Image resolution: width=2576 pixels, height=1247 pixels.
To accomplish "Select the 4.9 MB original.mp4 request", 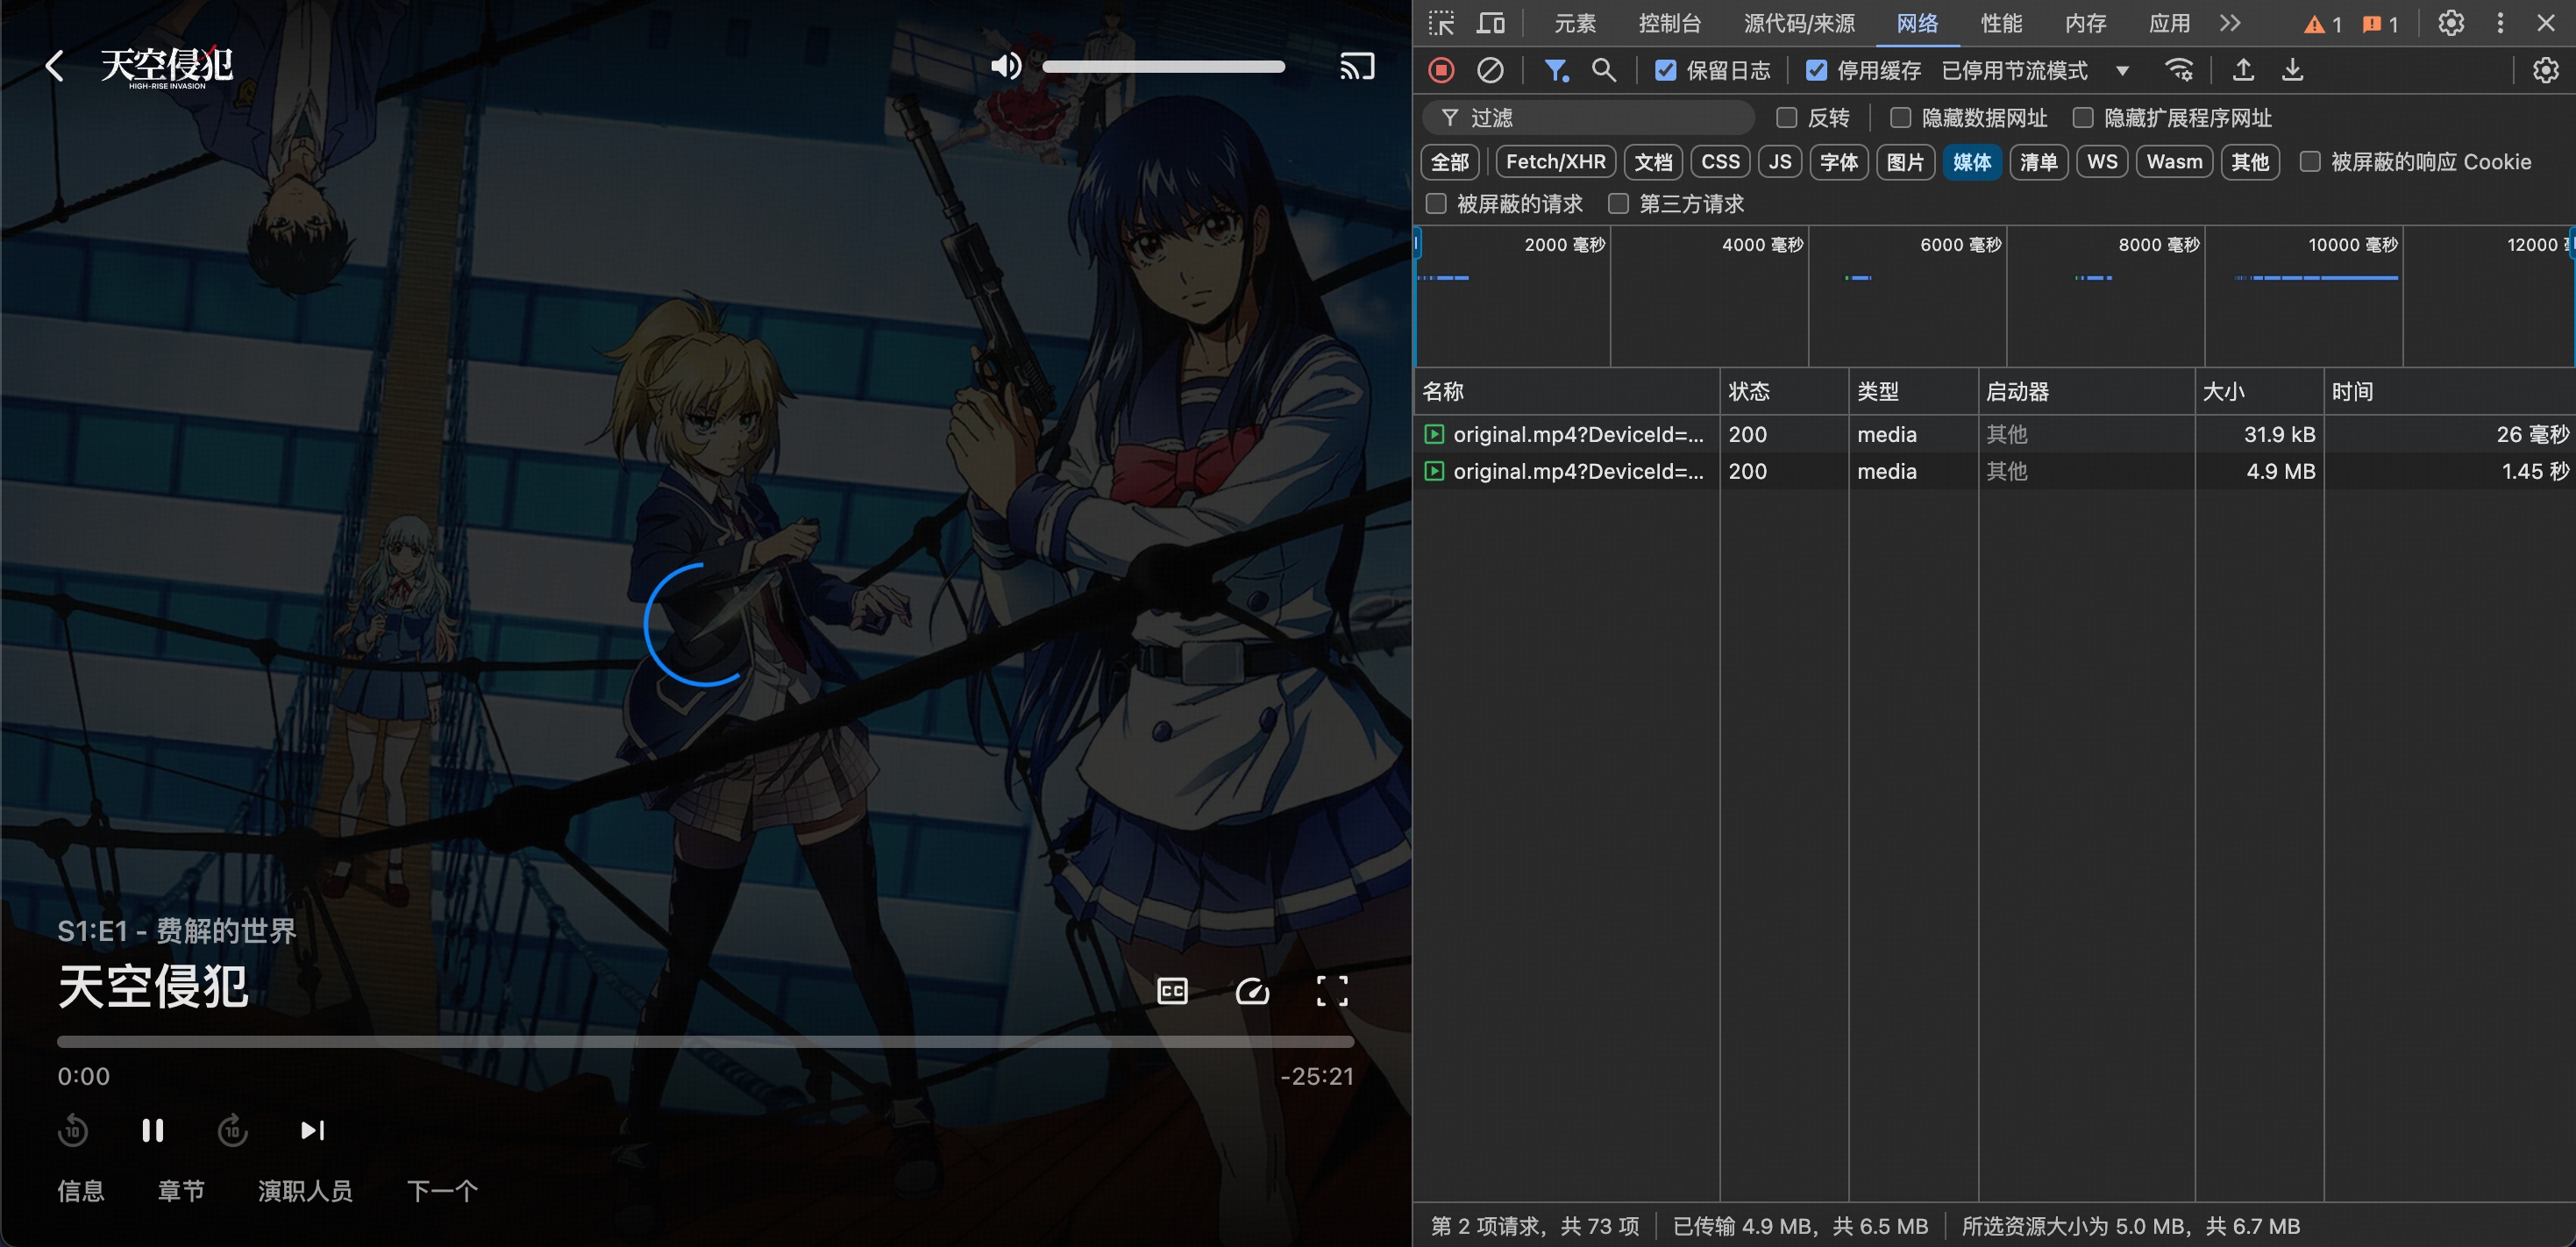I will tap(1995, 471).
